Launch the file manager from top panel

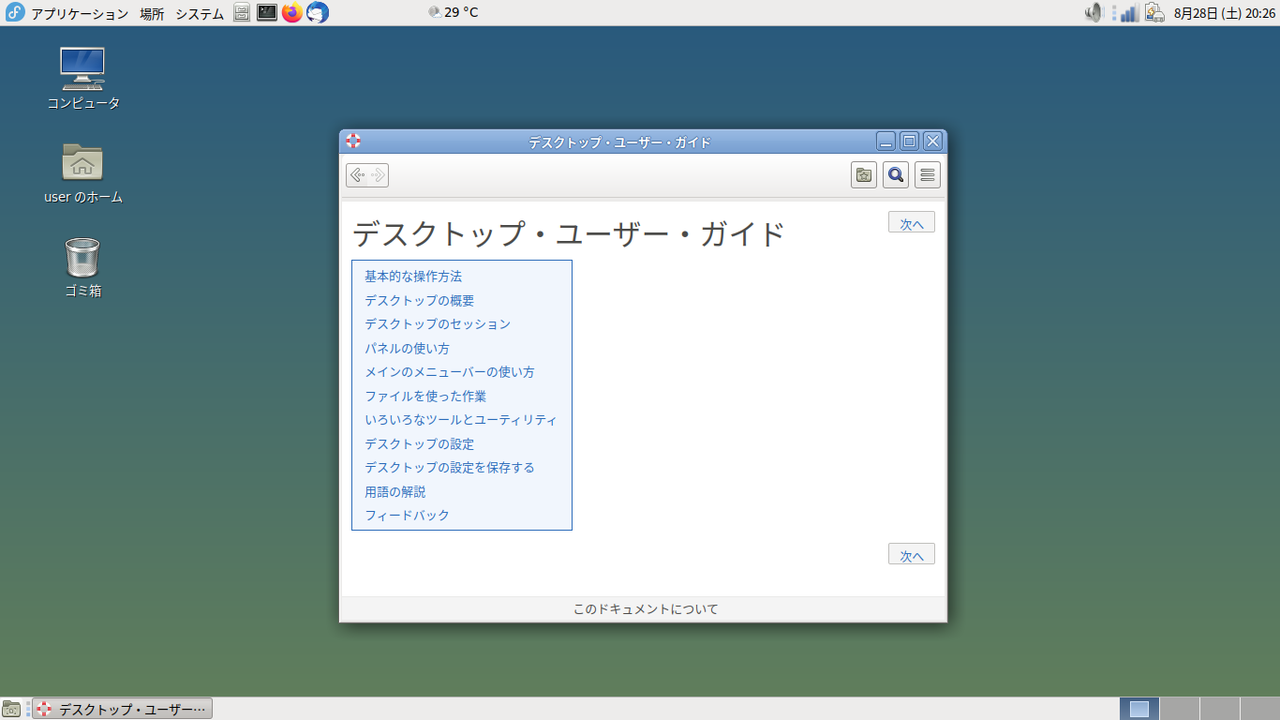pyautogui.click(x=242, y=13)
